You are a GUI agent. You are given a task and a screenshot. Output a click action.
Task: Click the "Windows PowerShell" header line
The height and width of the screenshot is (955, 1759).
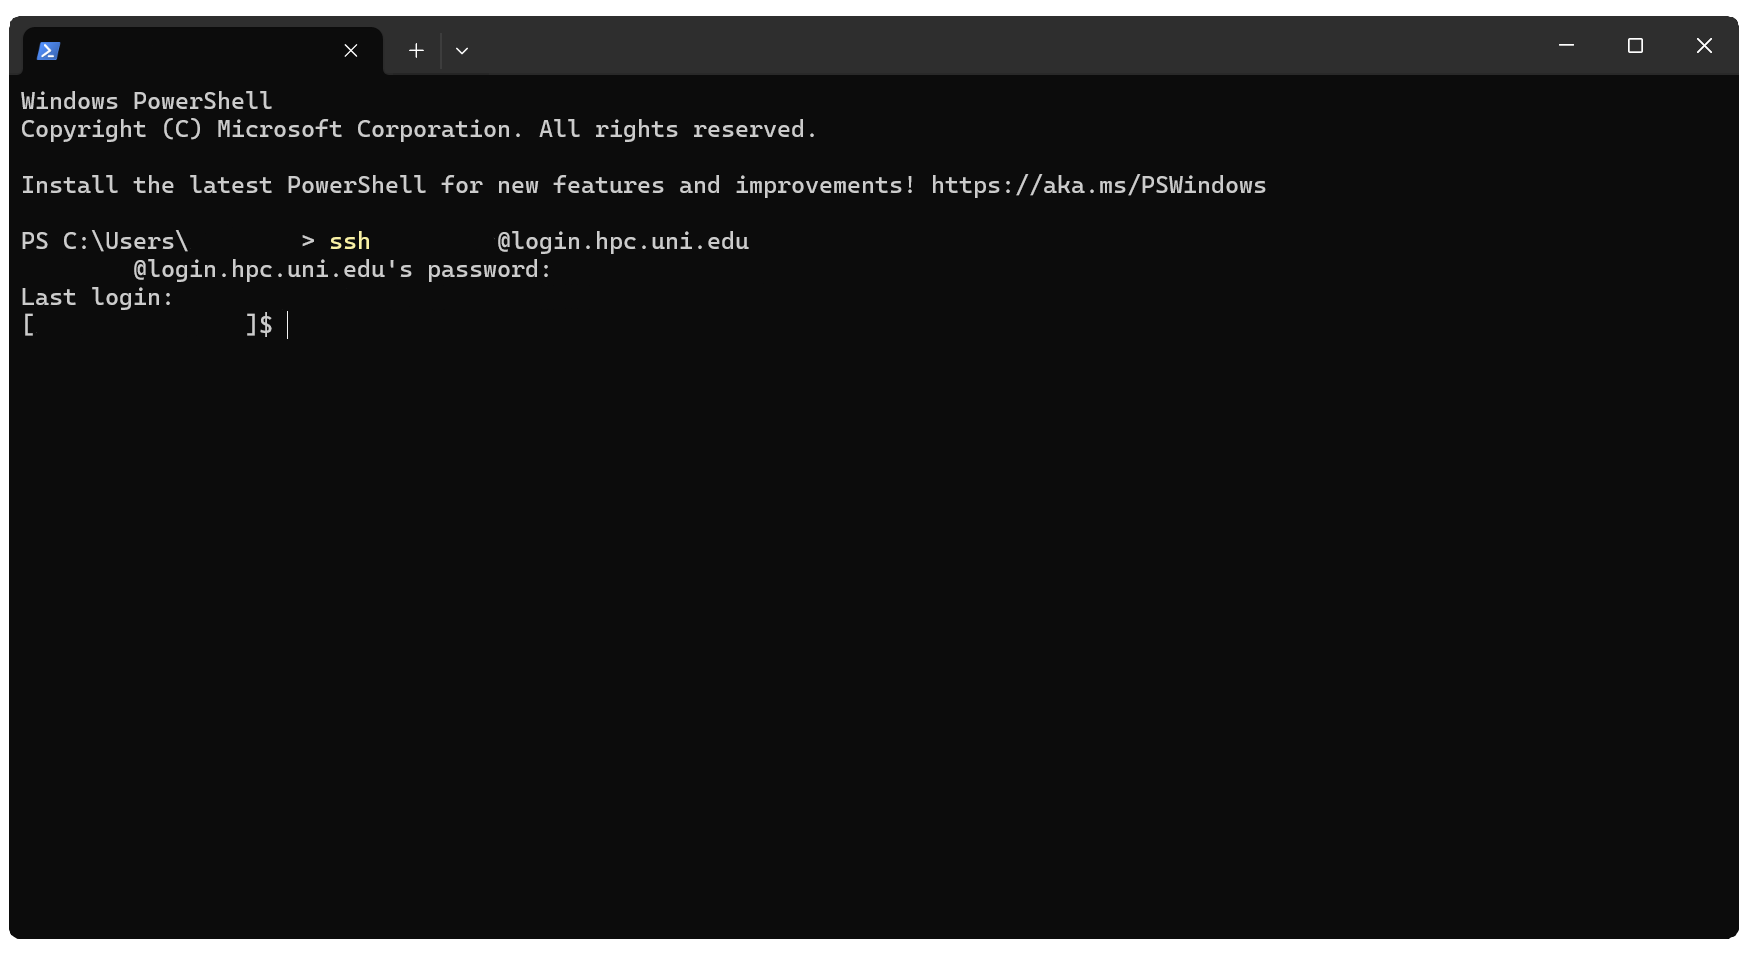[x=146, y=102]
